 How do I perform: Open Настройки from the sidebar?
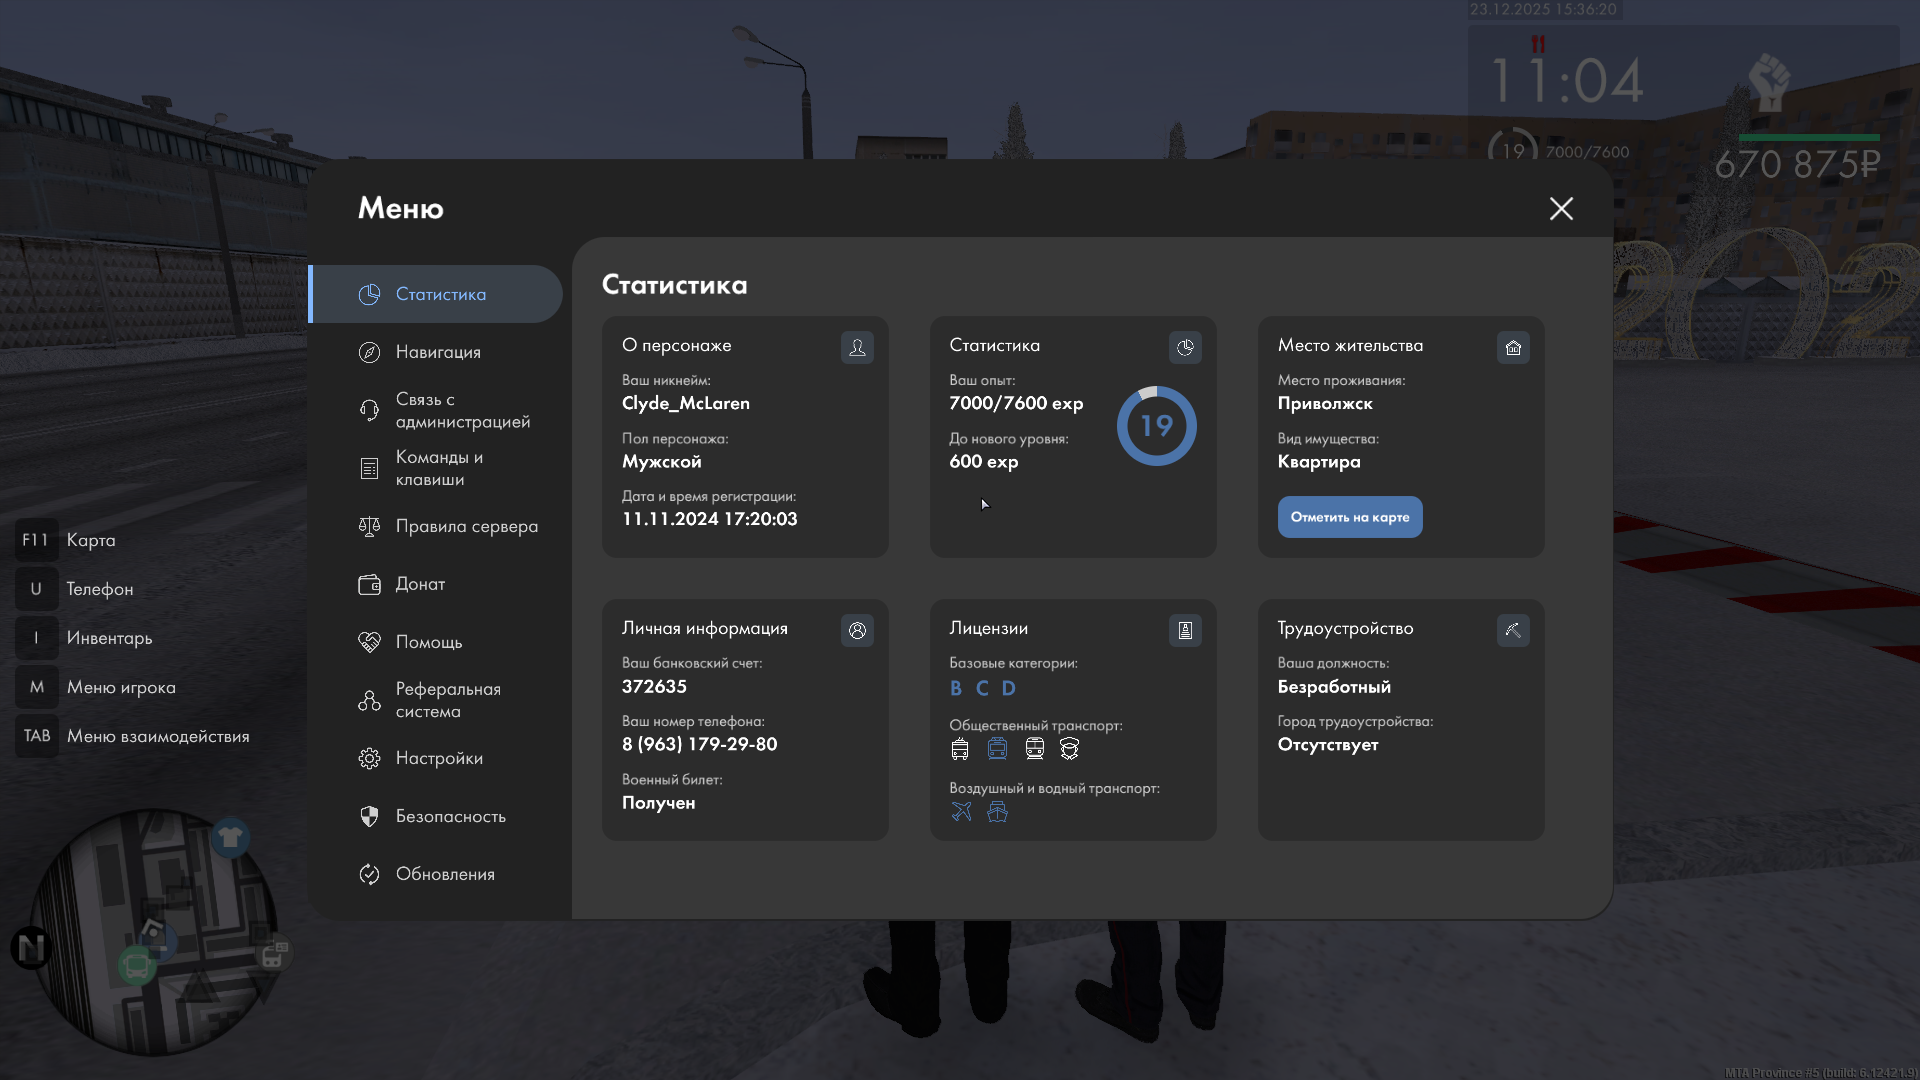click(x=439, y=758)
